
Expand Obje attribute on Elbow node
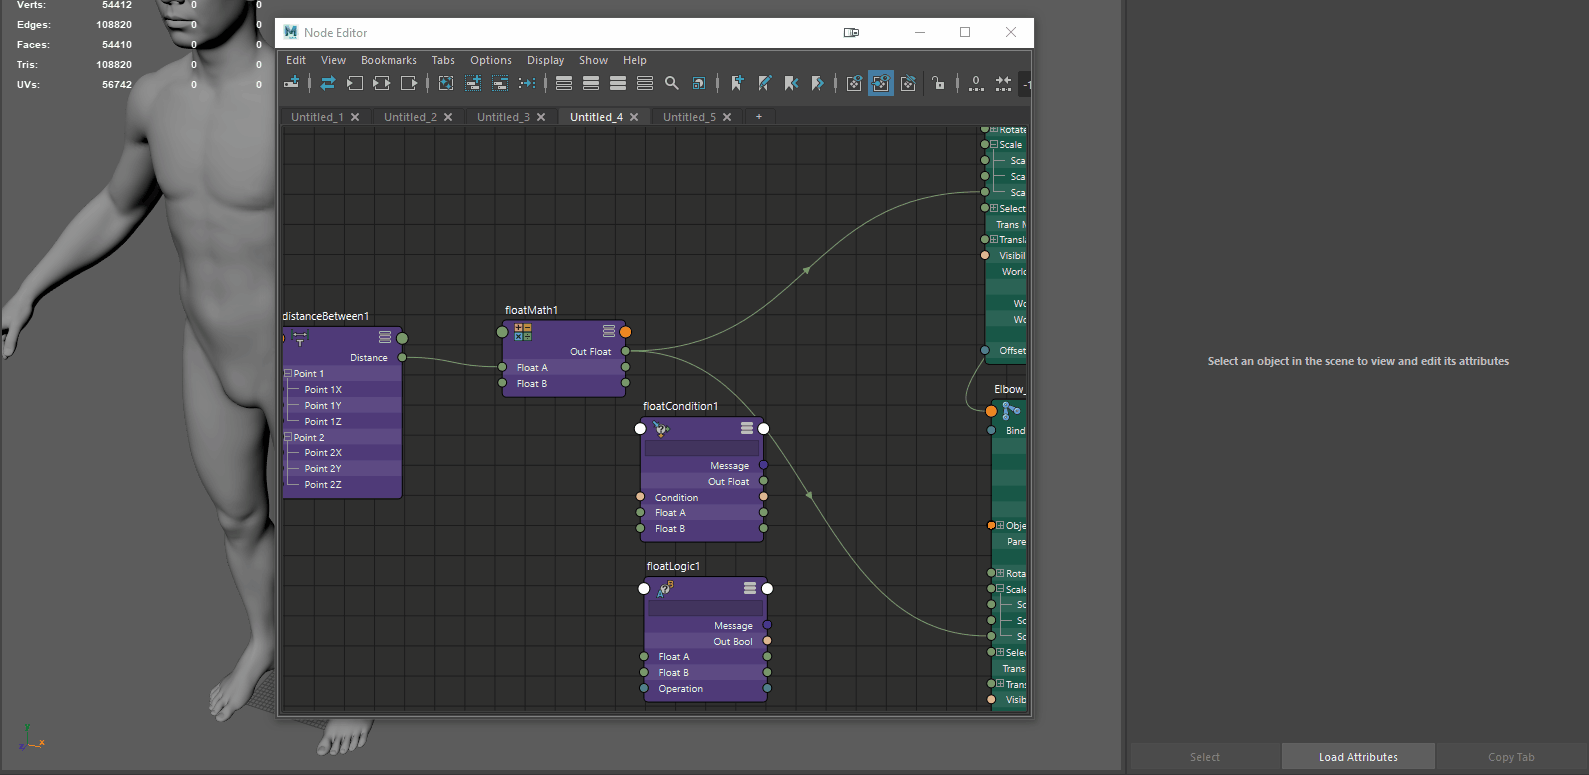(x=1000, y=525)
